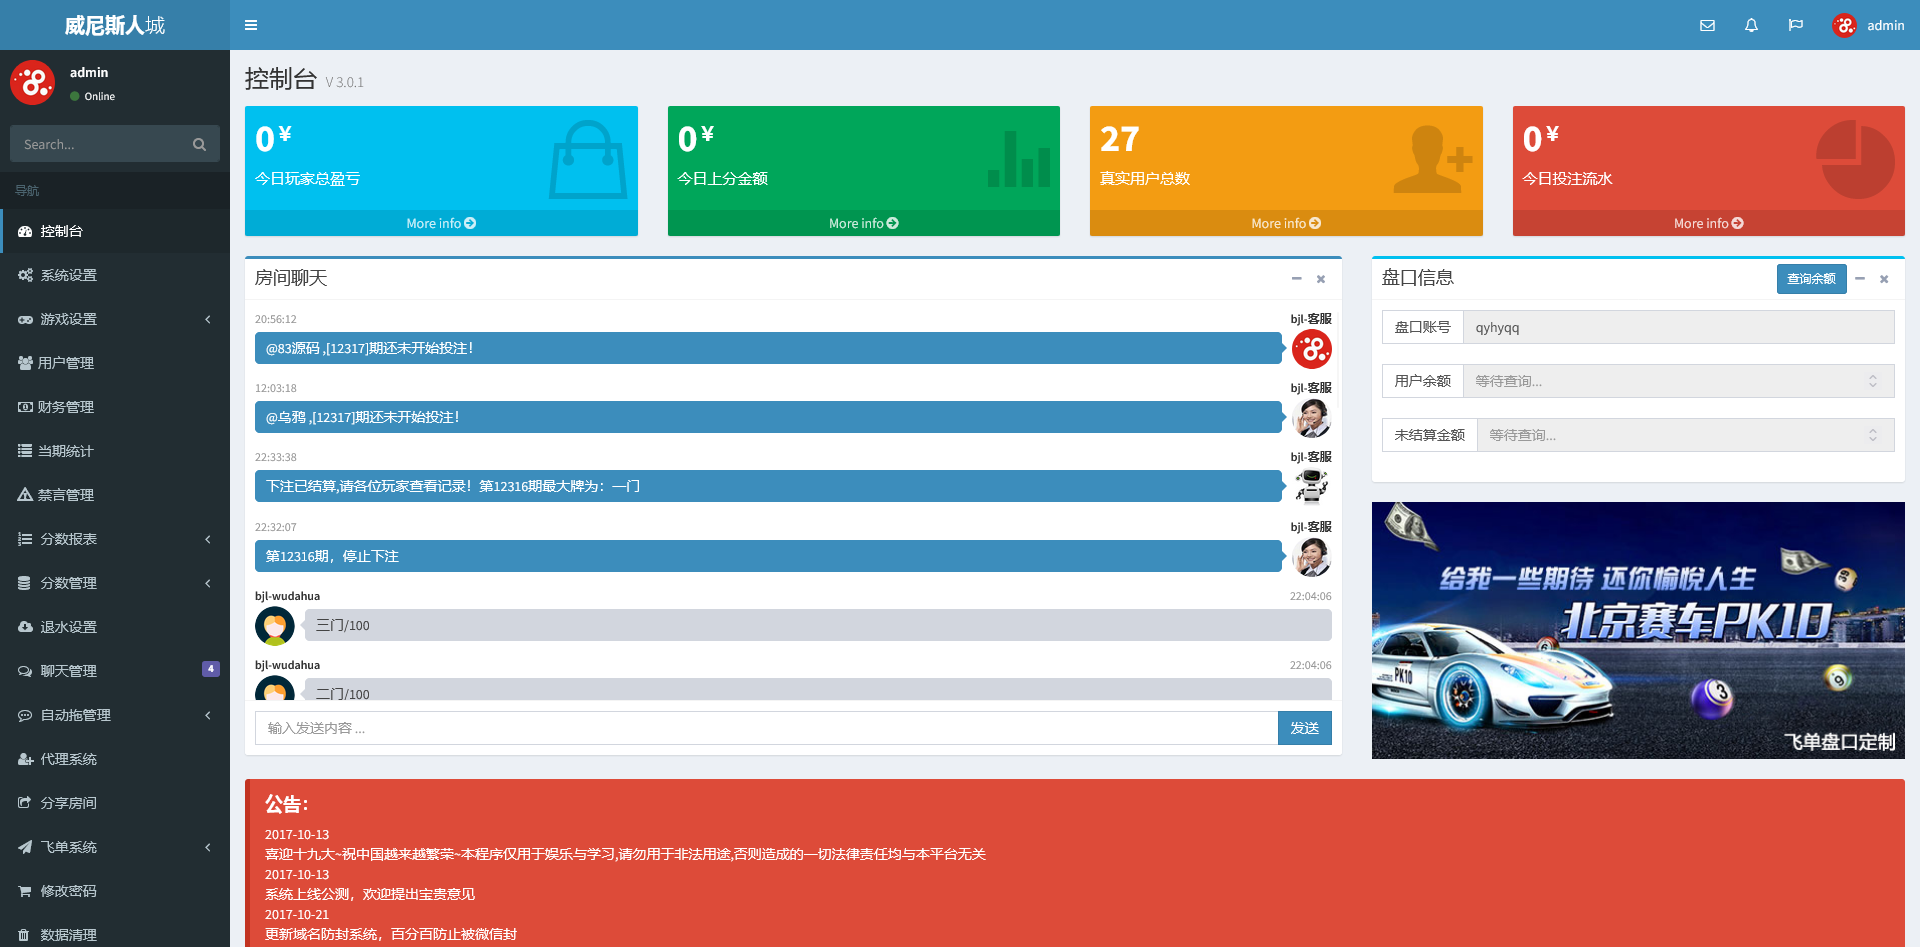Screen dimensions: 1920x947
Task: Click the 用户余额 stepper arrows
Action: [x=1873, y=381]
